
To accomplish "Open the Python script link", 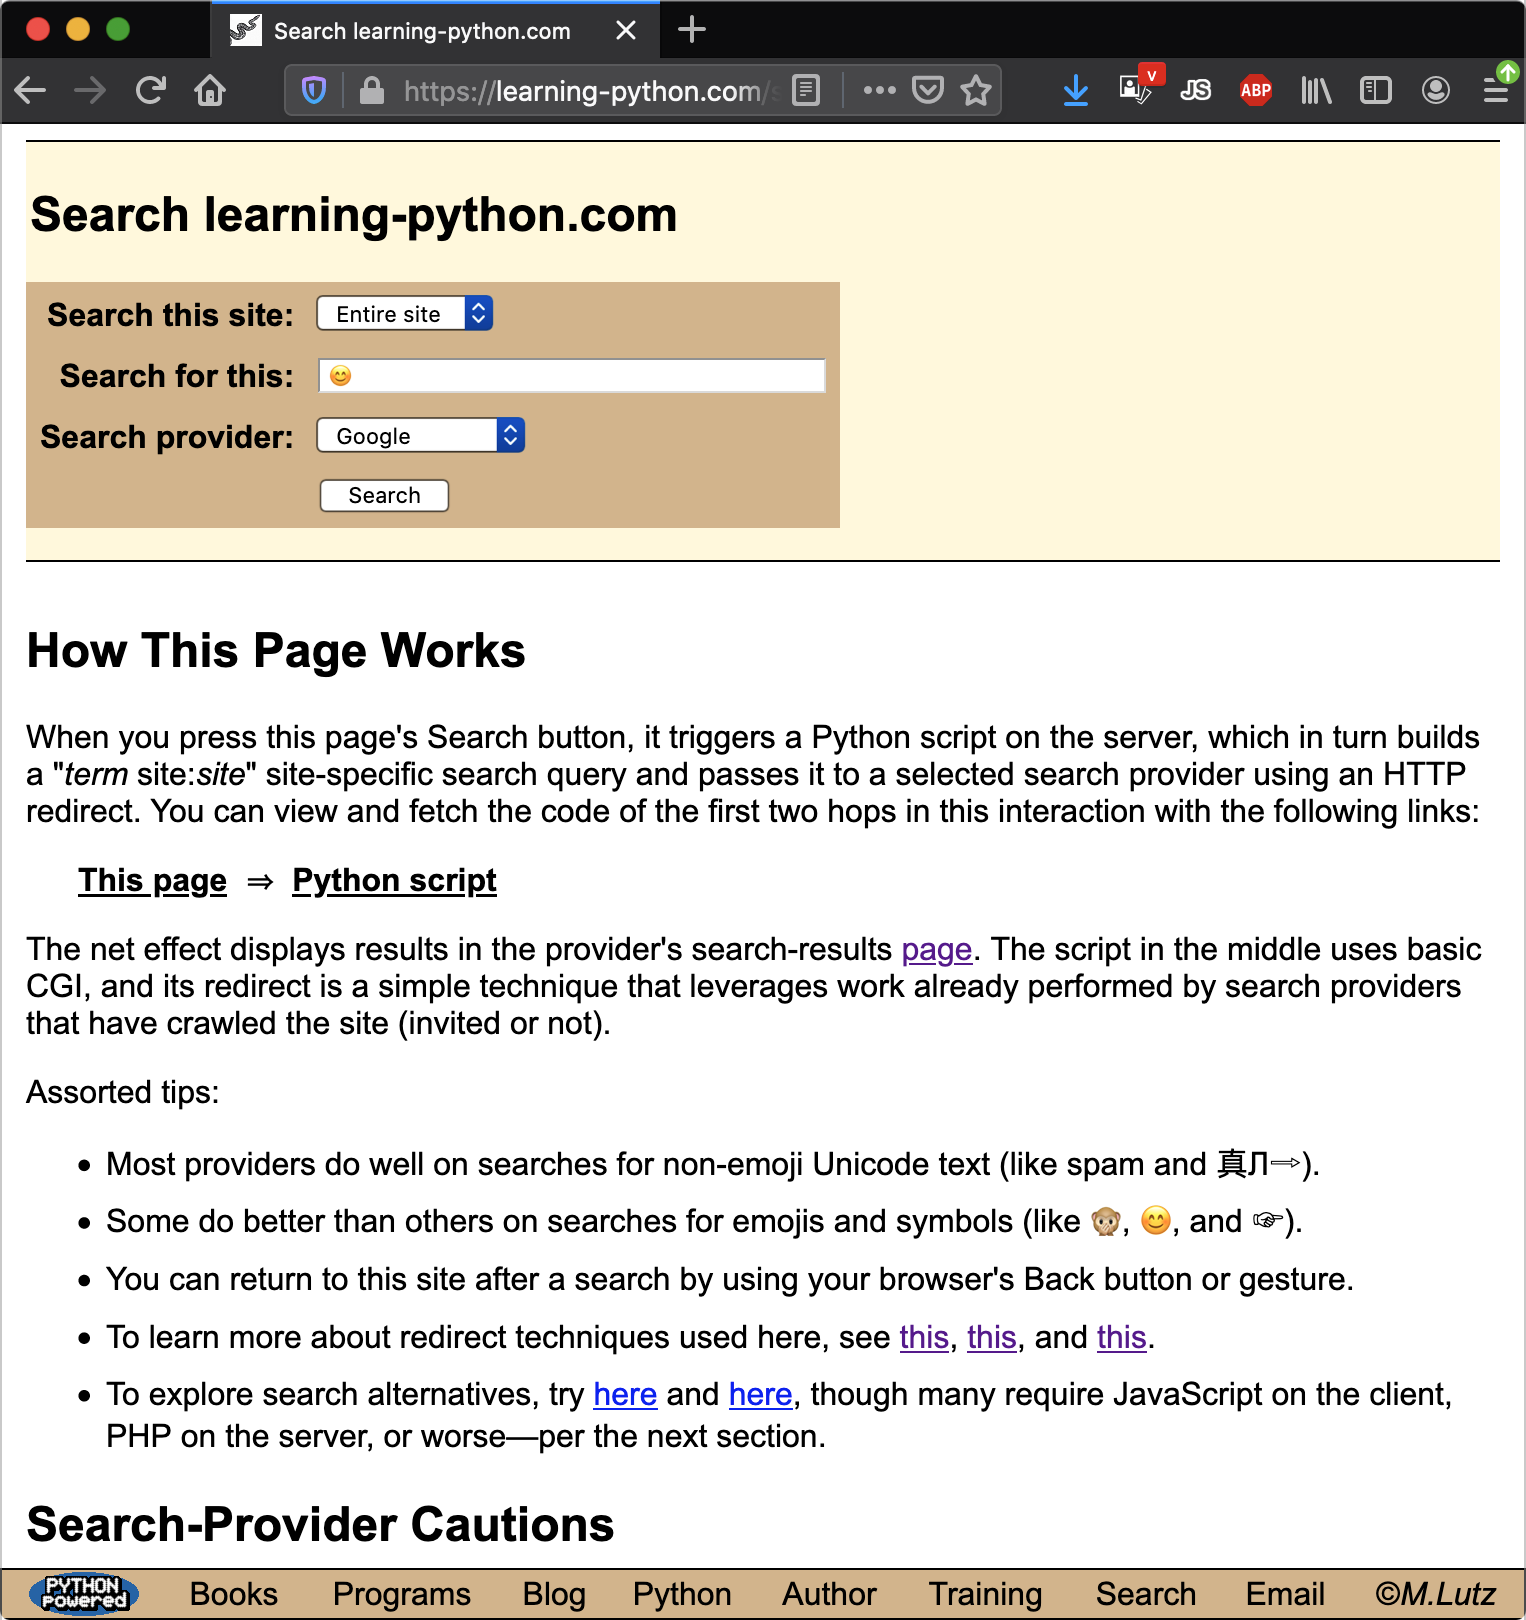I will click(x=394, y=880).
